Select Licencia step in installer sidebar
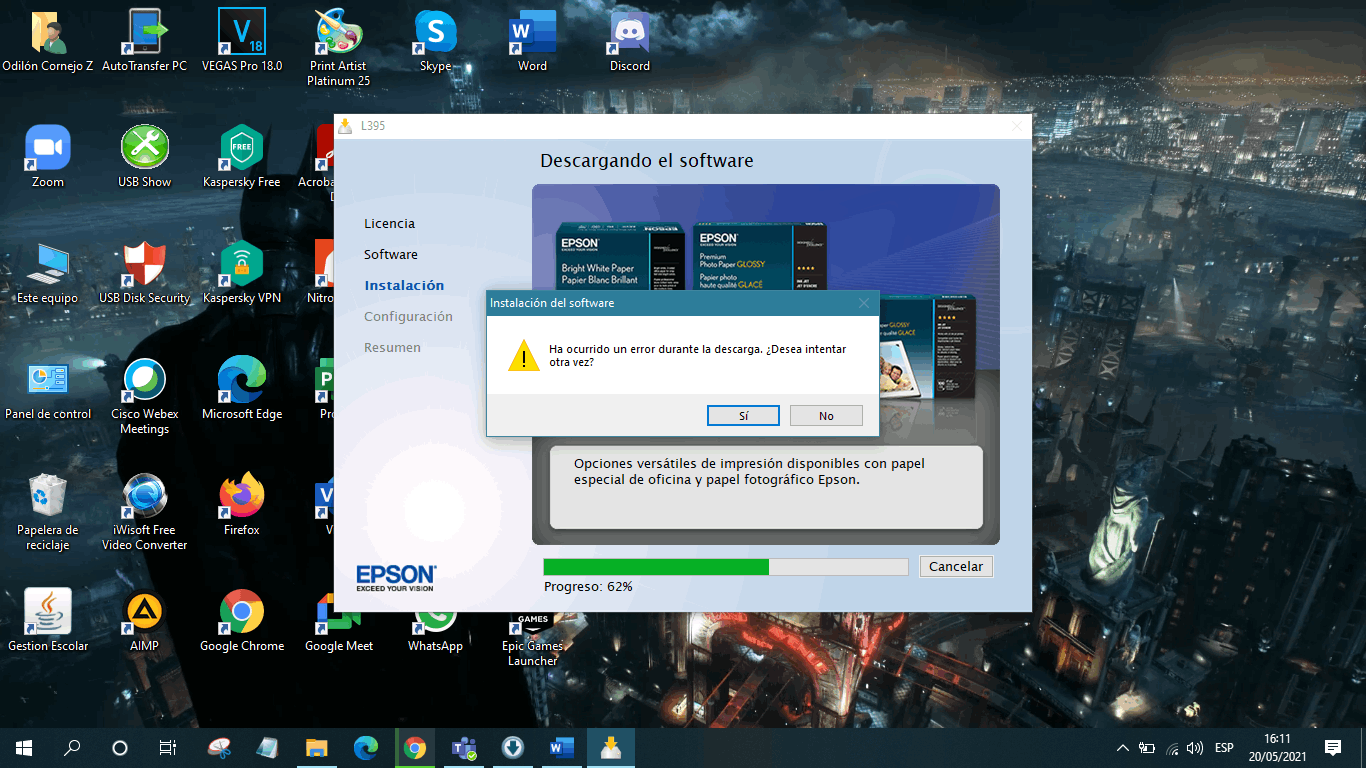The width and height of the screenshot is (1366, 768). 389,224
